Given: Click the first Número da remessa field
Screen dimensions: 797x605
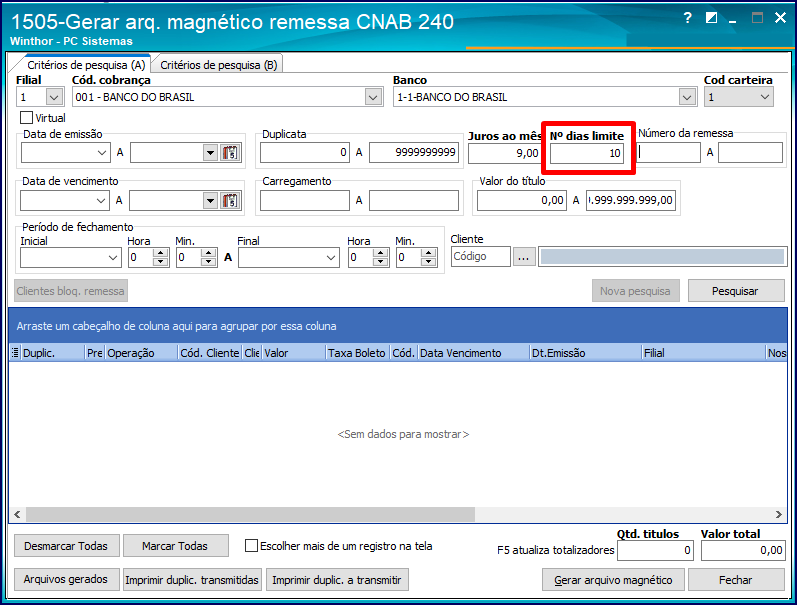Looking at the screenshot, I should click(x=668, y=152).
